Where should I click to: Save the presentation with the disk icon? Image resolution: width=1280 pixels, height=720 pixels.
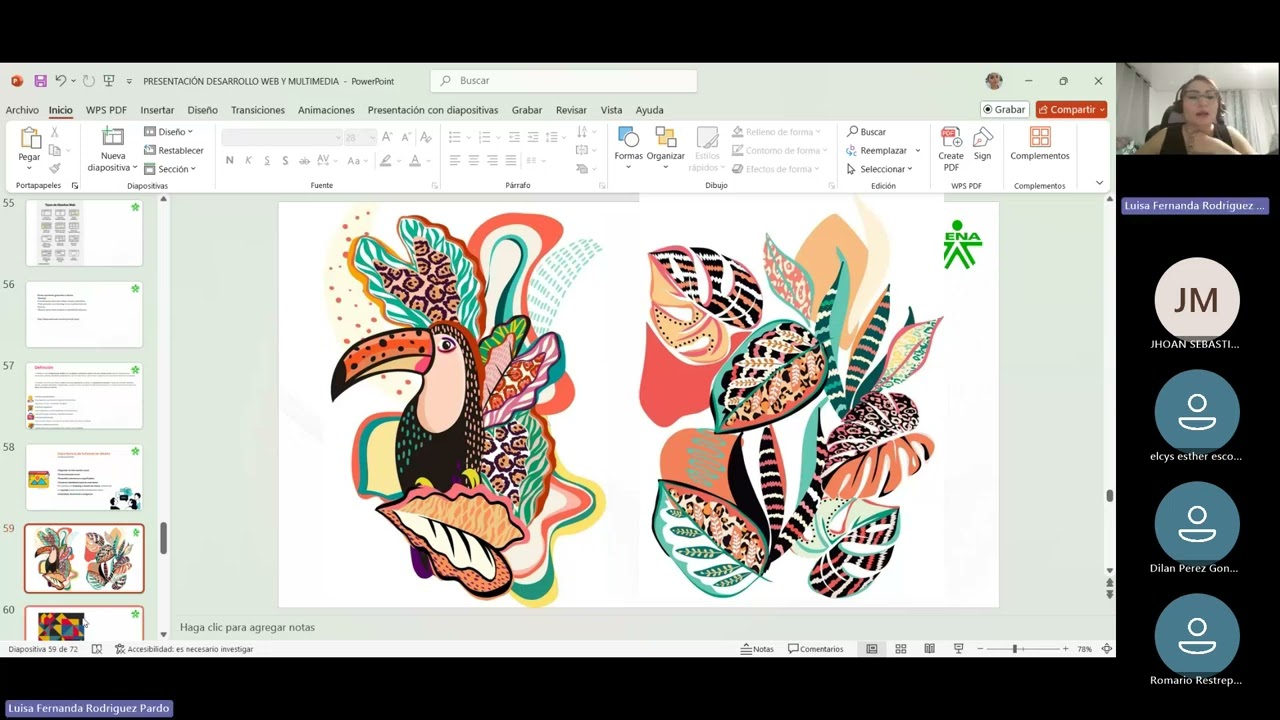coord(40,81)
